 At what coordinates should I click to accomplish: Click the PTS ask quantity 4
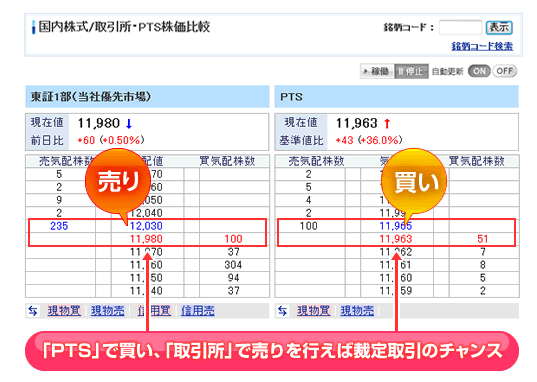click(x=309, y=200)
